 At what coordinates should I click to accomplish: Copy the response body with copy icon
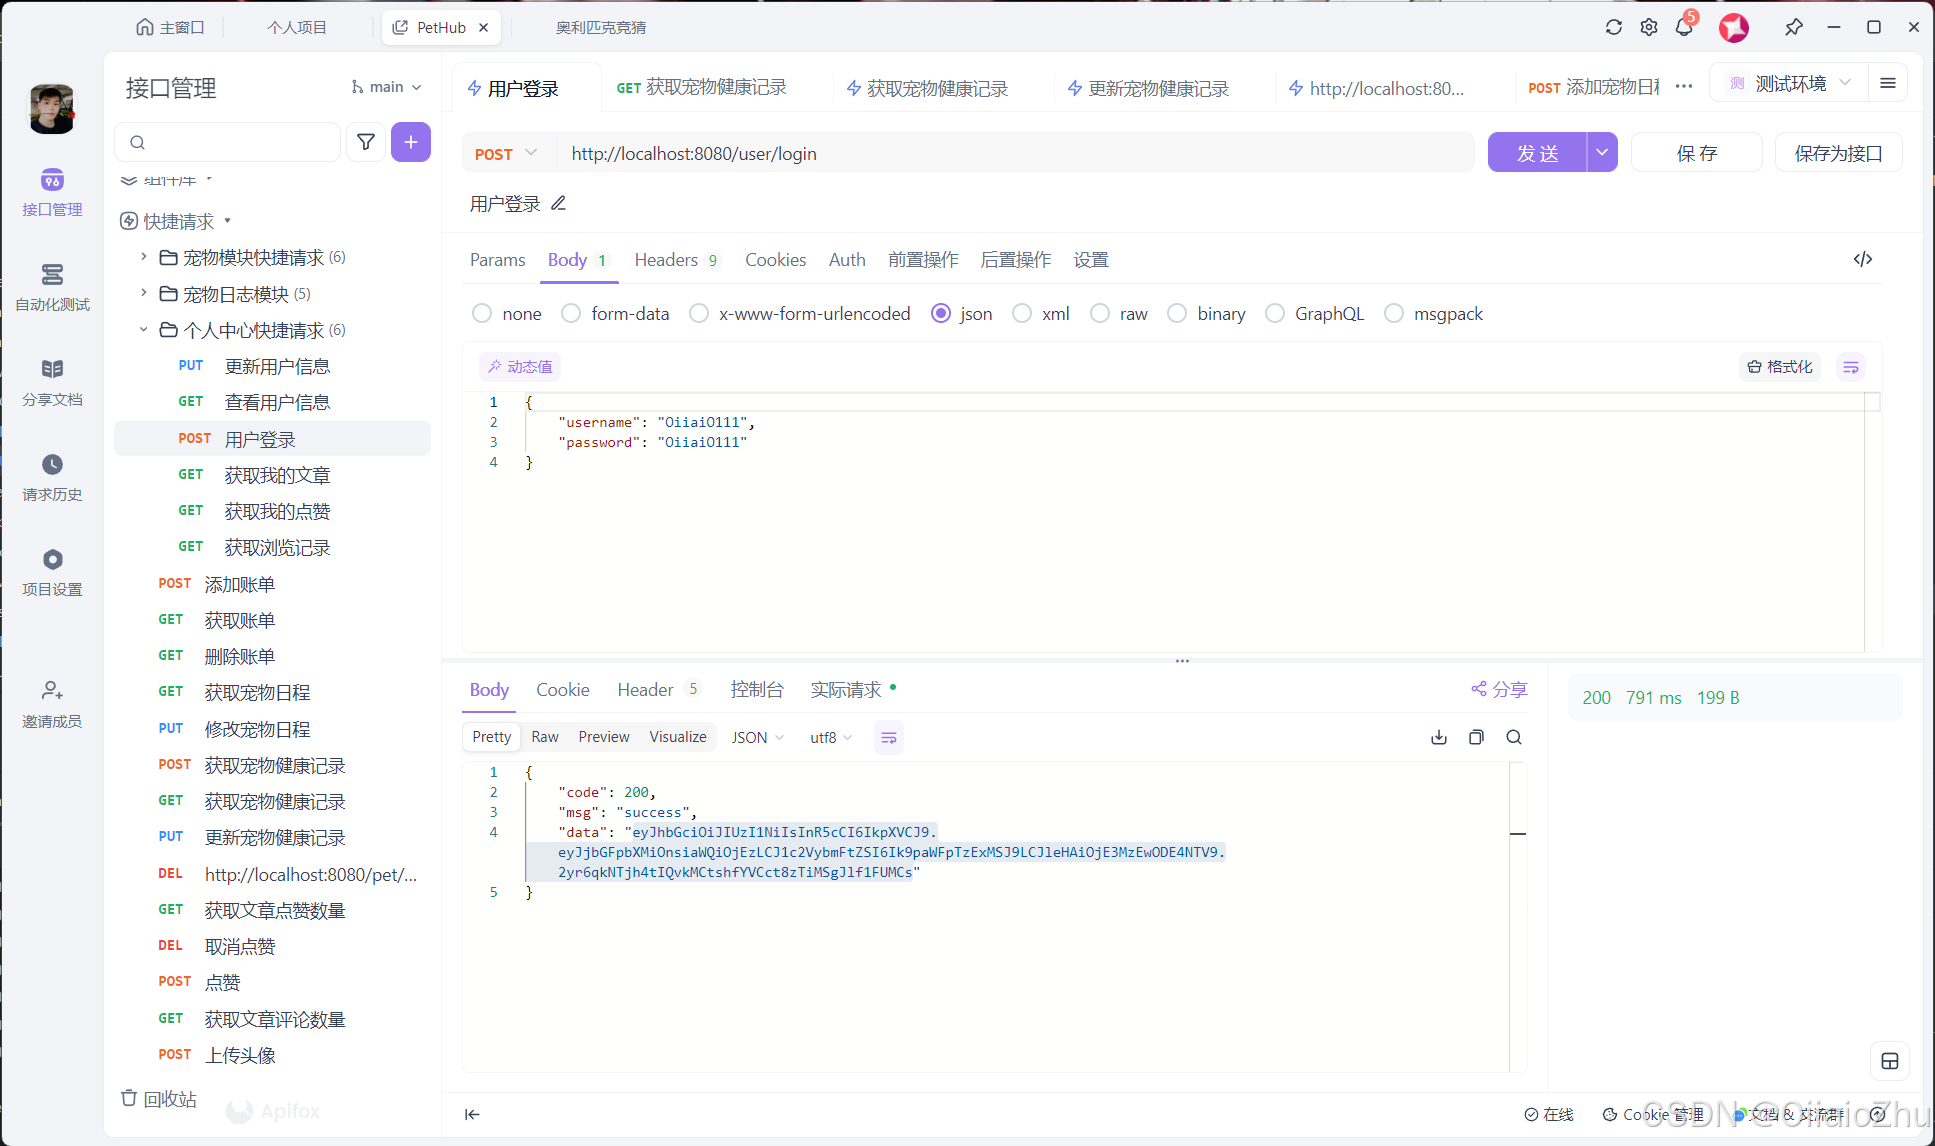click(x=1476, y=737)
